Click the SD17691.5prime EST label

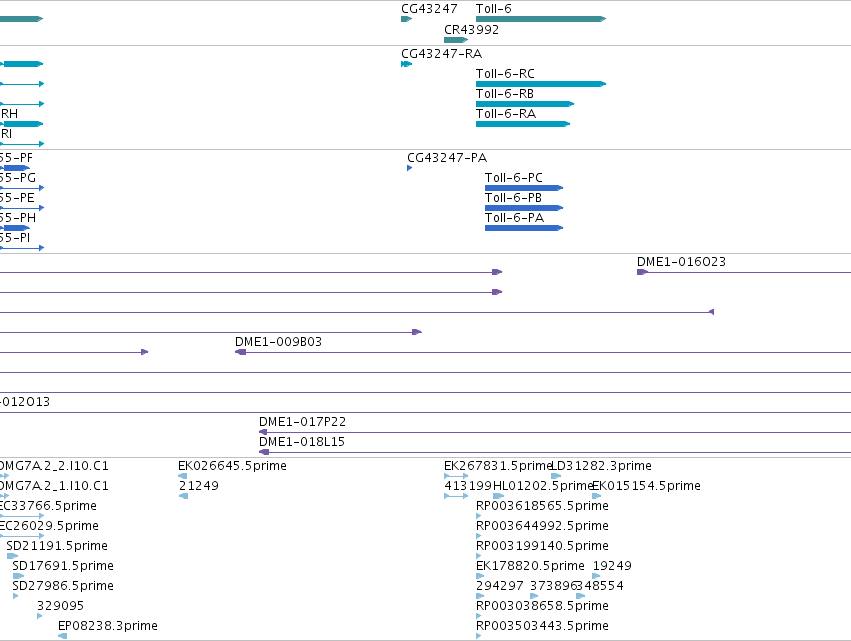(63, 566)
